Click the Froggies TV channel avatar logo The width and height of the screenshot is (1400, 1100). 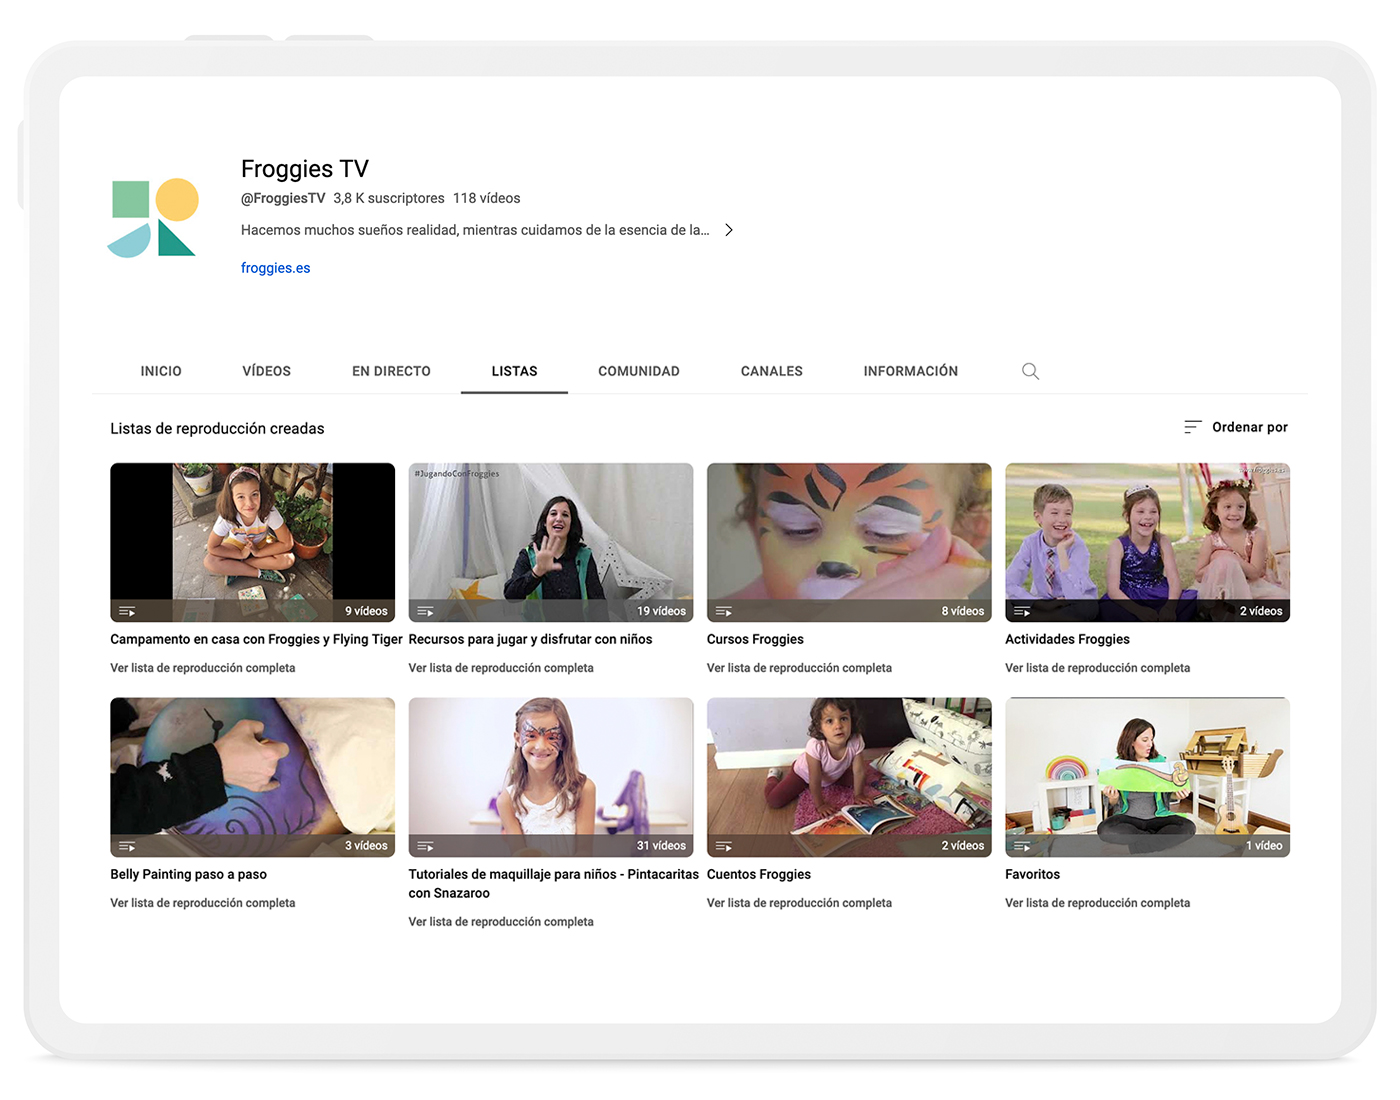153,218
